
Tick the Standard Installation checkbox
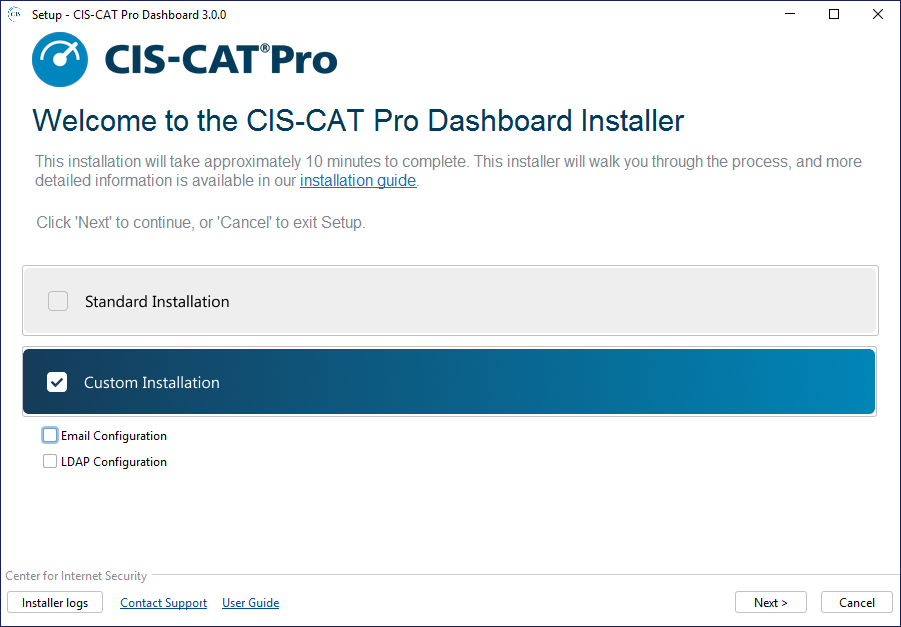58,301
